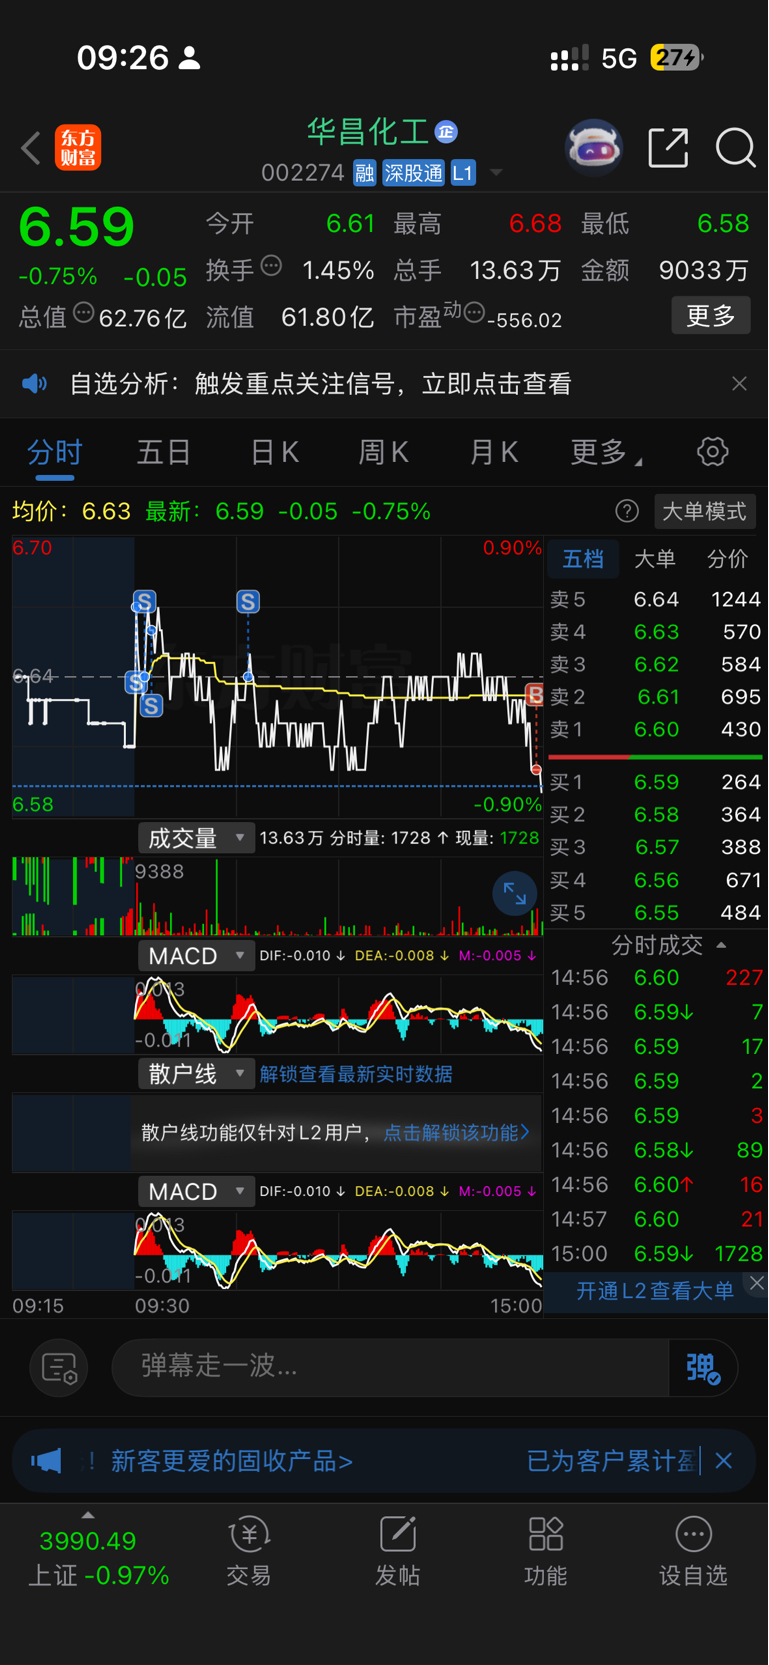Viewport: 769px width, 1665px height.
Task: Open the lower MACD indicator dropdown
Action: (196, 1192)
